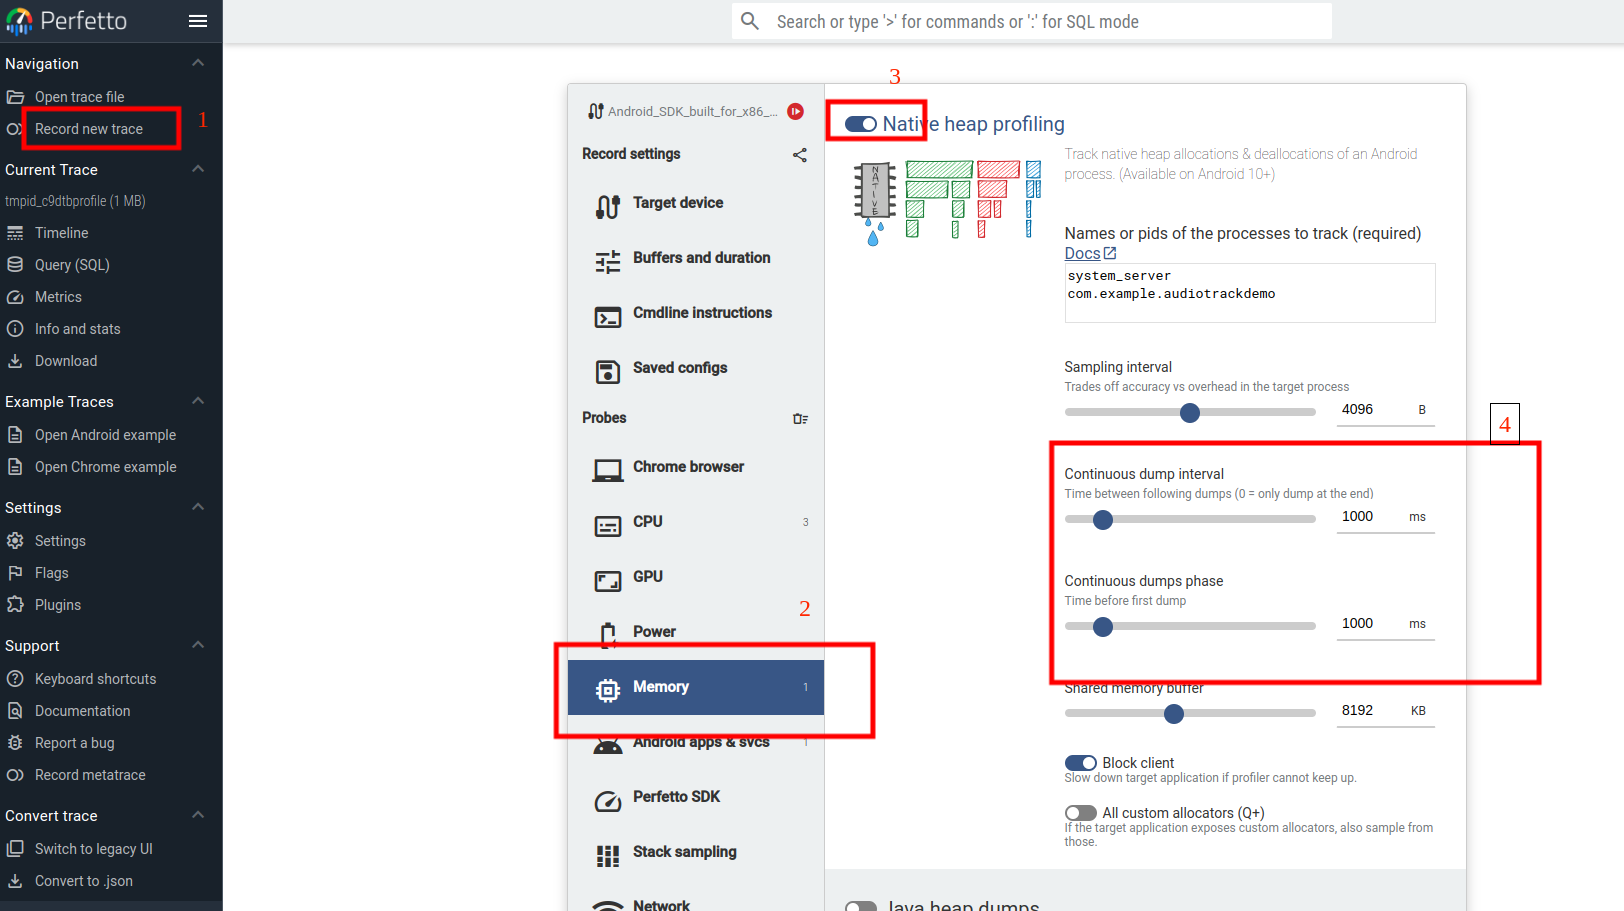
Task: Select the Memory probe tab
Action: 696,687
